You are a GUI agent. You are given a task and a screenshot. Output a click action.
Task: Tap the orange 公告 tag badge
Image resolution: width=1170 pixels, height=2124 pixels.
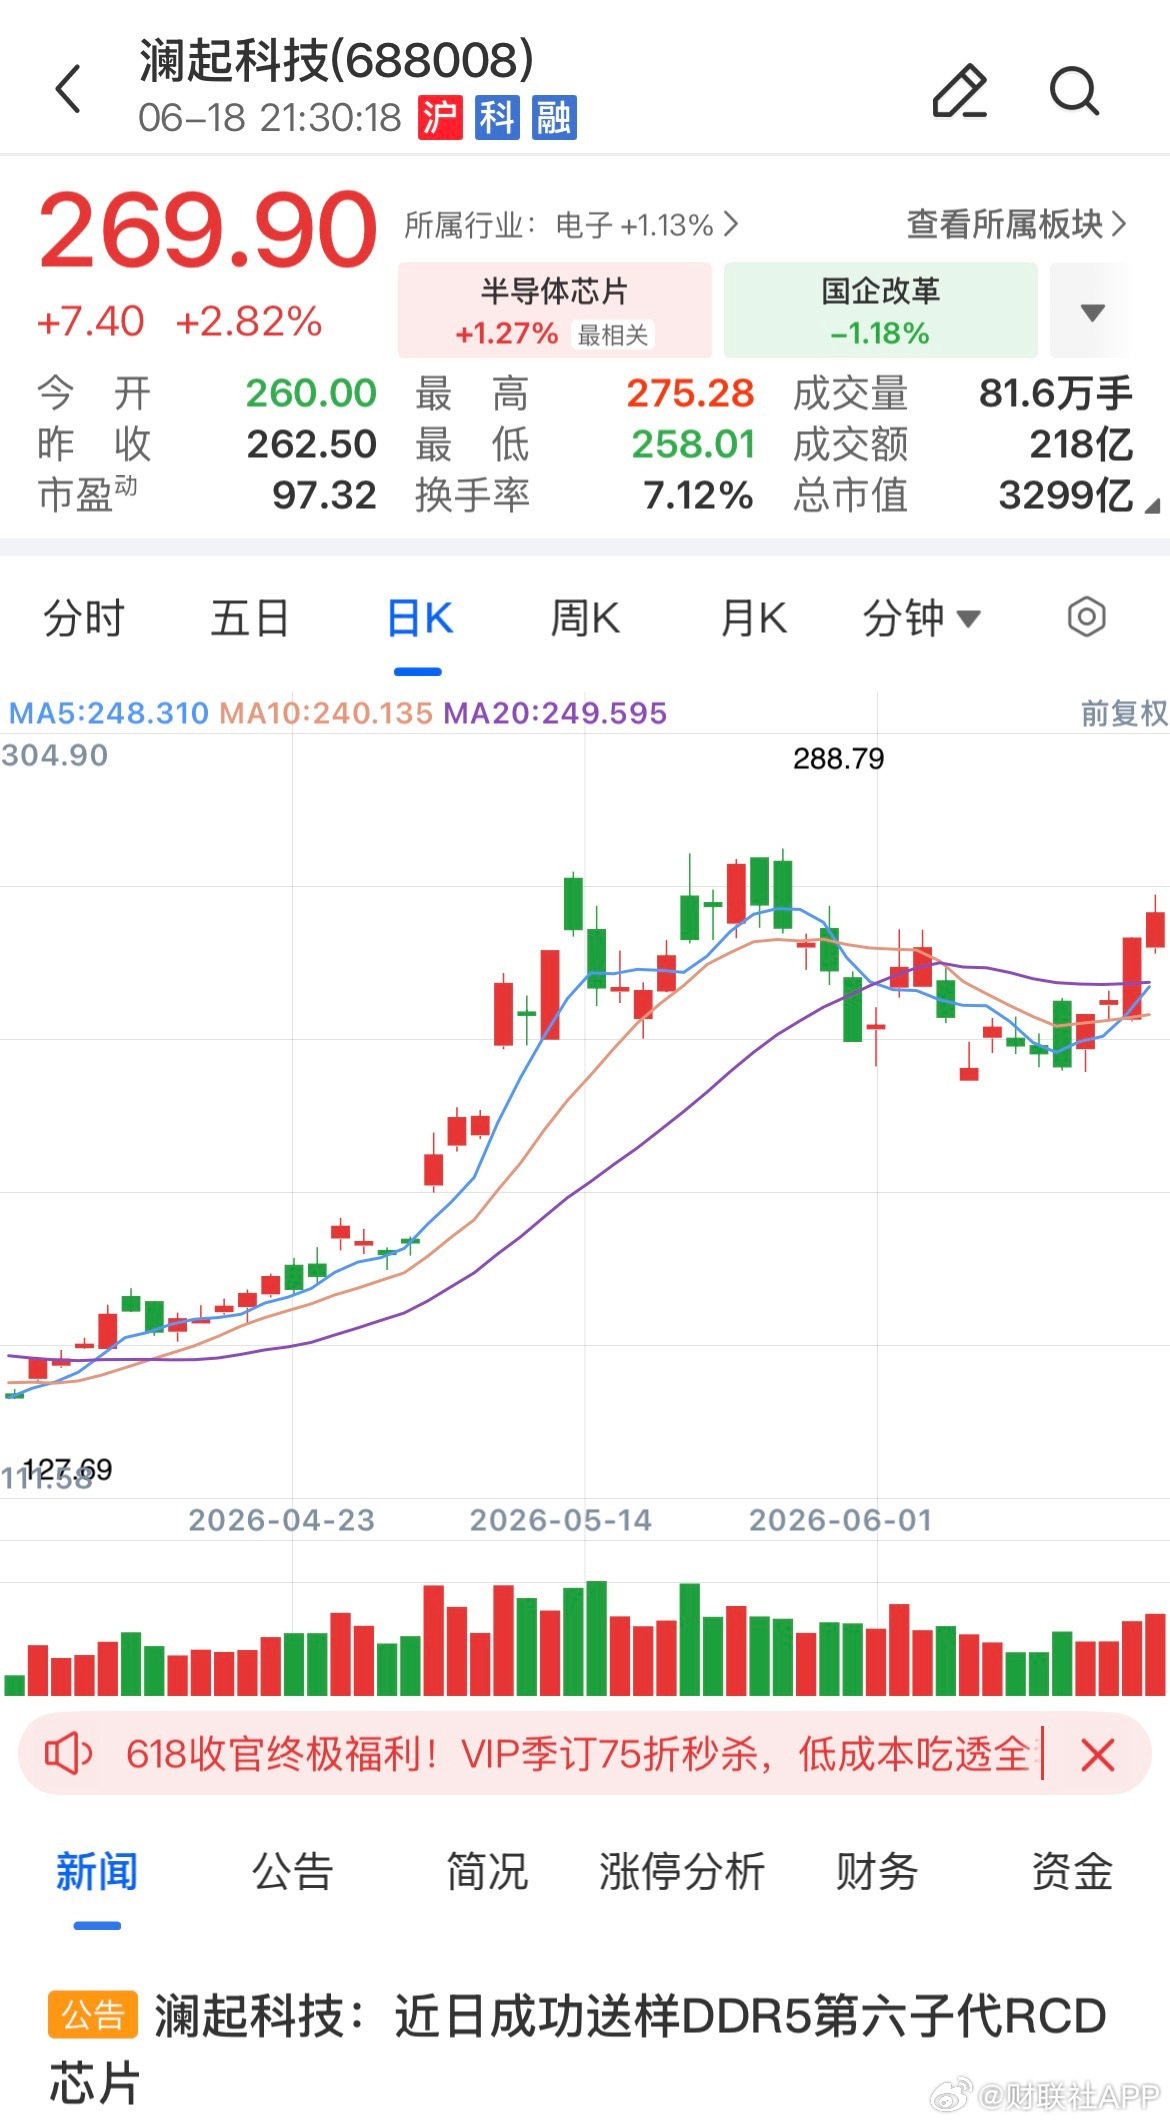92,2015
